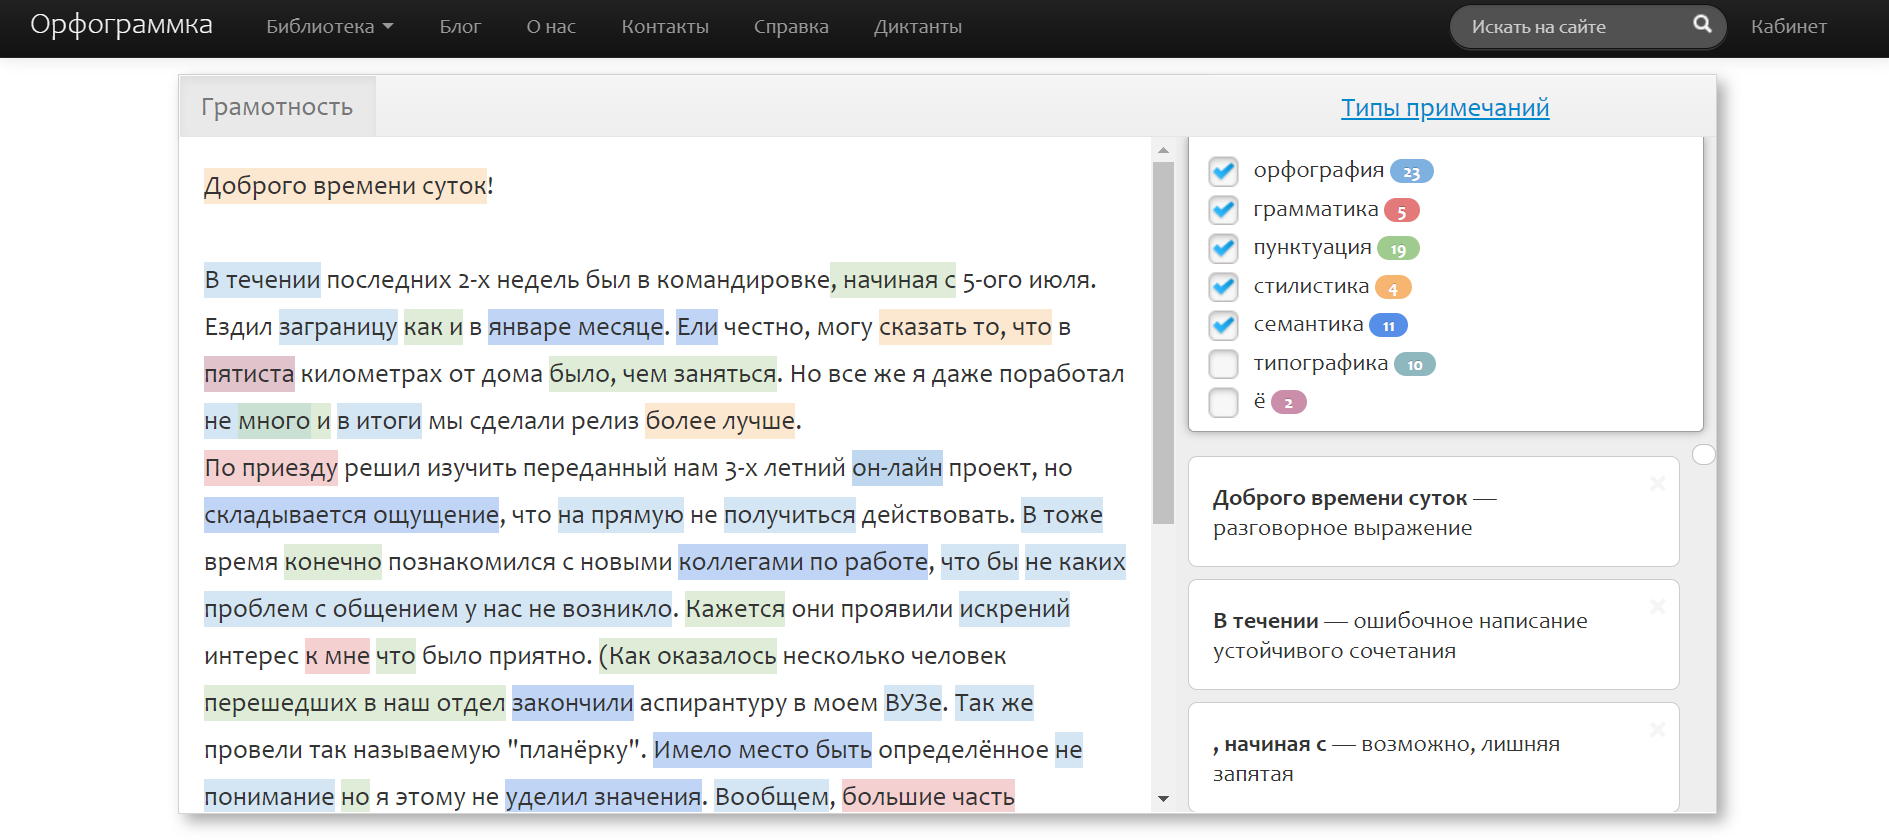The image size is (1889, 840).
Task: Click text scrollbar down arrow
Action: click(1163, 798)
